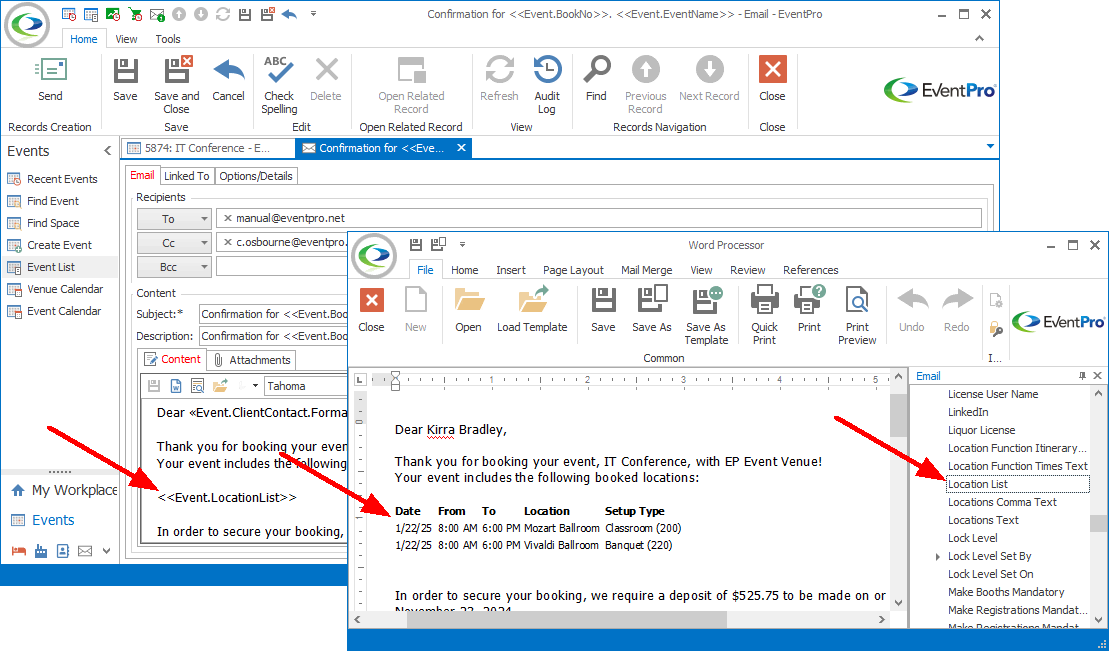
Task: Open the Cc recipient dropdown
Action: coord(204,243)
